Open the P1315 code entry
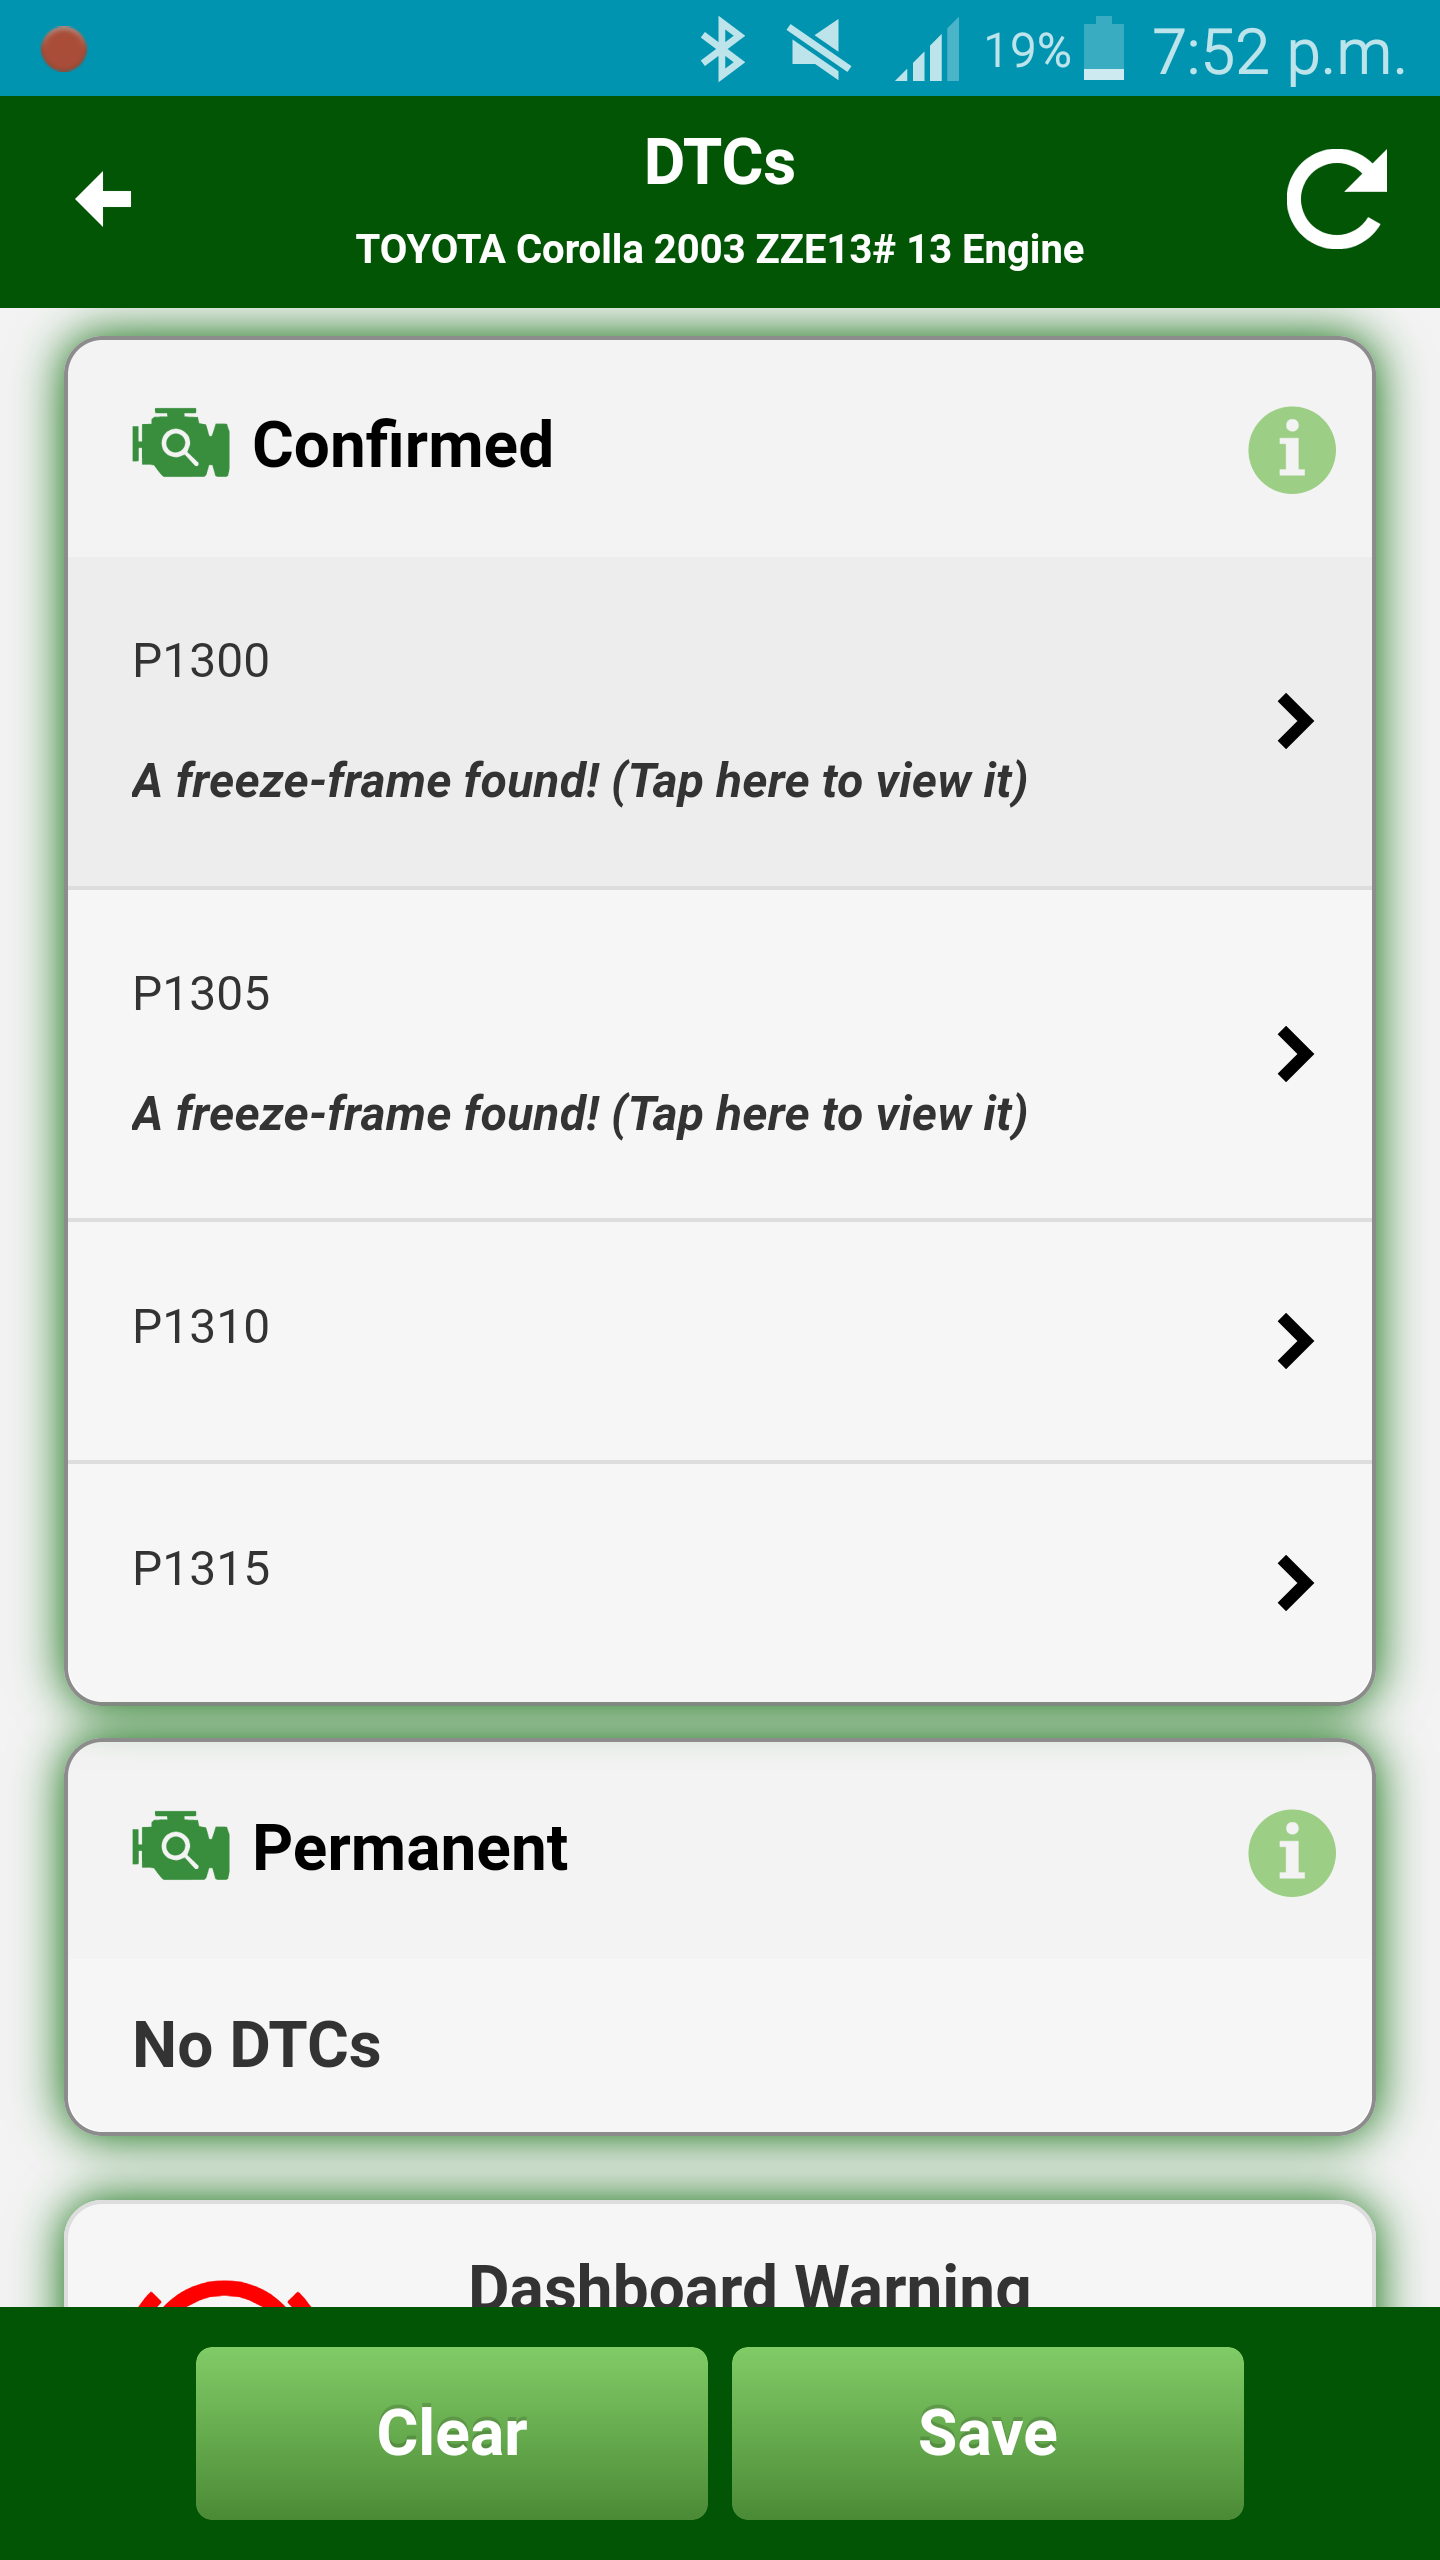The height and width of the screenshot is (2560, 1440). pyautogui.click(x=720, y=1583)
